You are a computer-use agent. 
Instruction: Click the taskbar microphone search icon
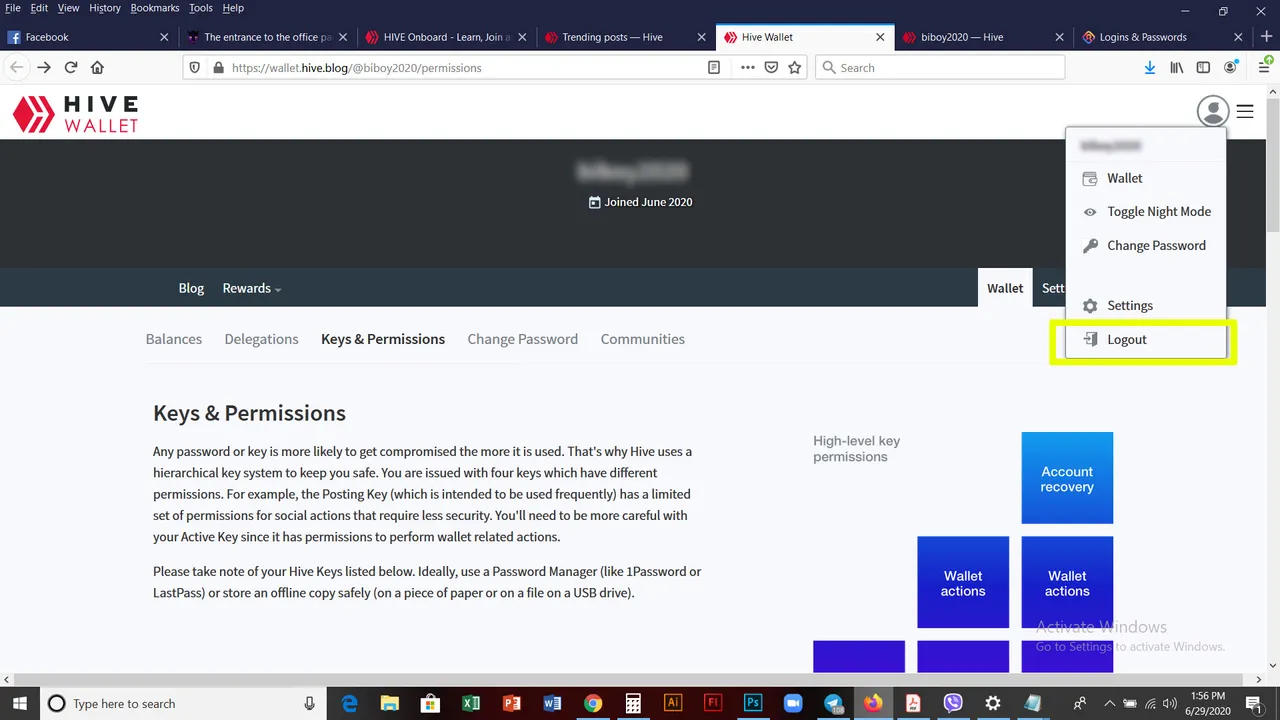pos(310,703)
